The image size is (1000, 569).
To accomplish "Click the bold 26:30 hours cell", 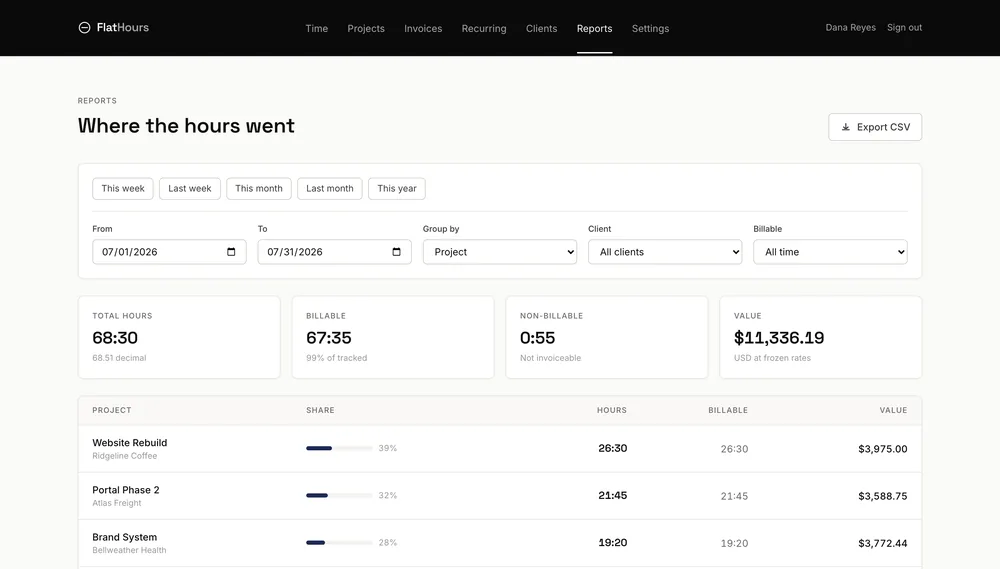I will click(613, 448).
